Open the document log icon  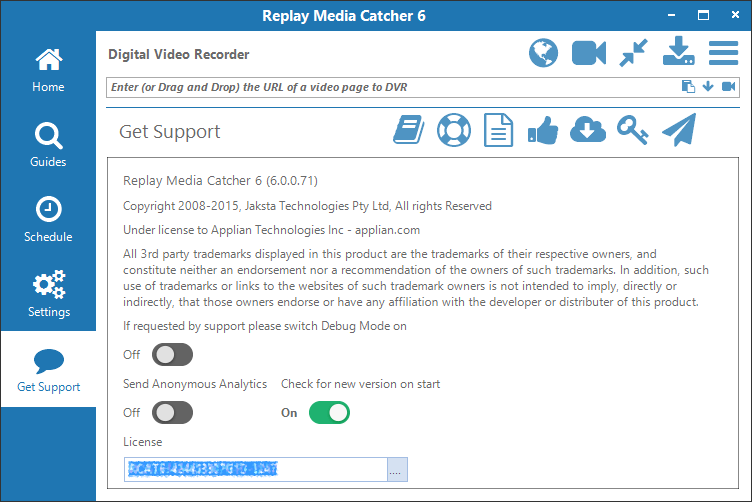click(x=498, y=130)
